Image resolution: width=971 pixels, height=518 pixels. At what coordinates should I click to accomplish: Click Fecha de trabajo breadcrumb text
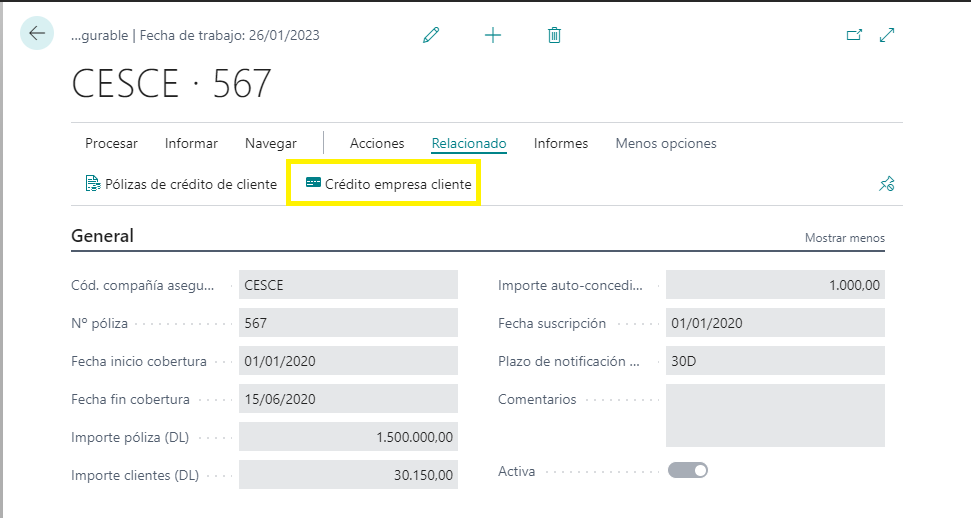click(x=230, y=35)
